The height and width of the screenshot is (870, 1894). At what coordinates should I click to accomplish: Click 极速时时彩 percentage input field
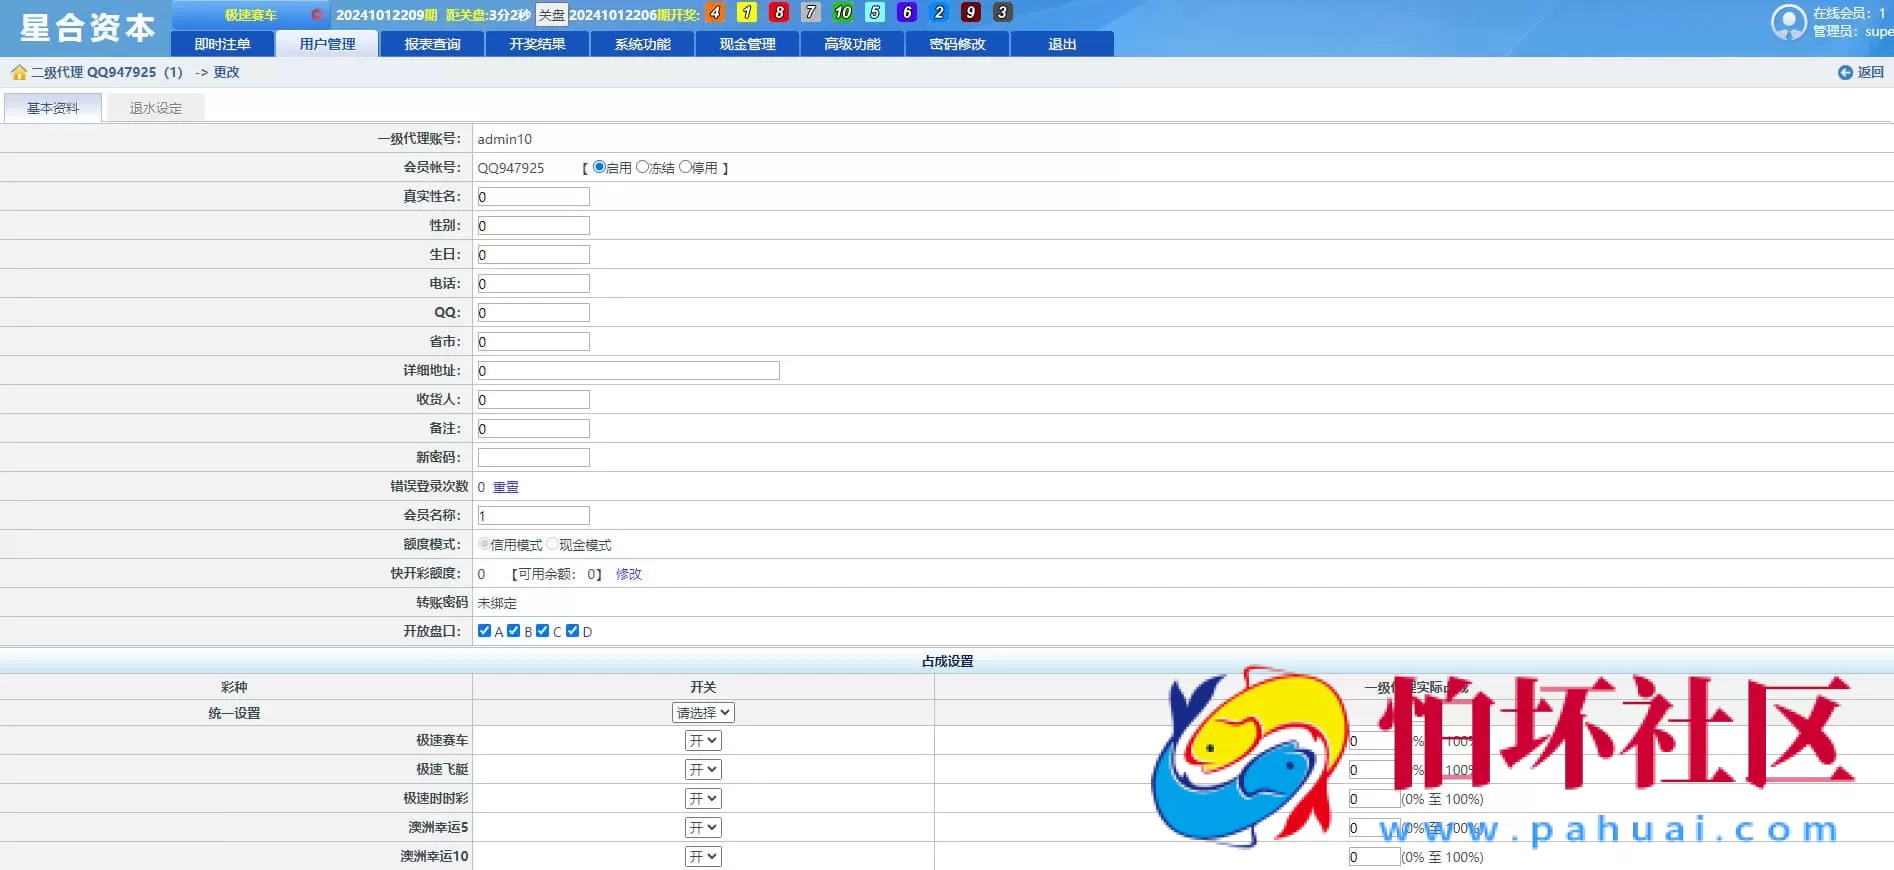coord(1374,799)
